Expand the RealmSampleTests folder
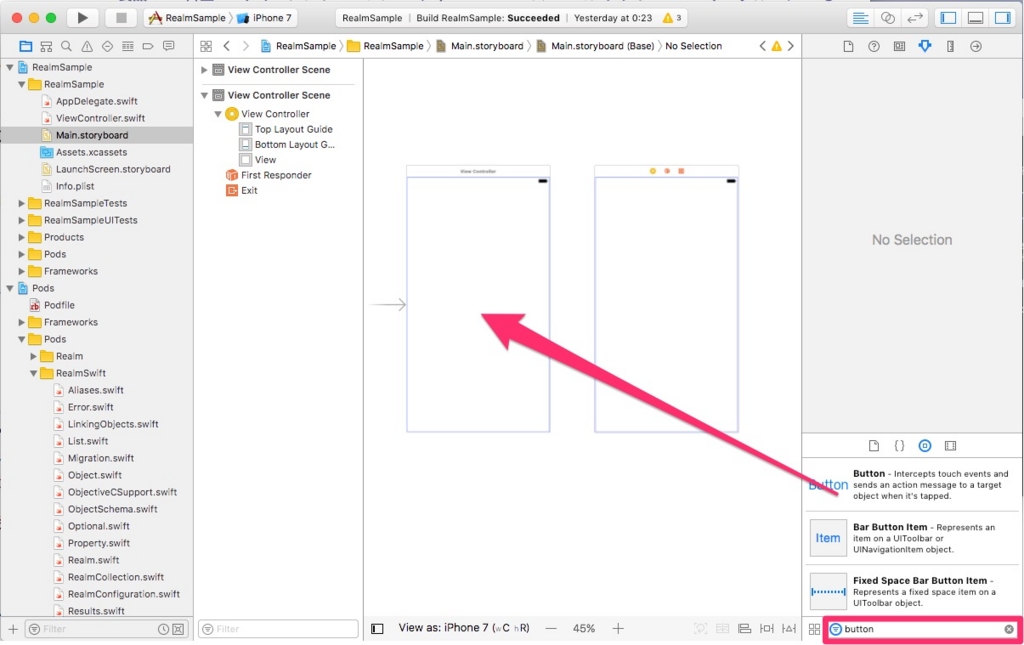 22,203
